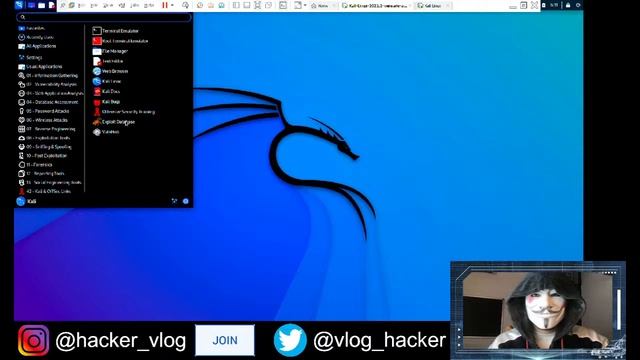Open Terminal Emulator from the menu
Image resolution: width=640 pixels, height=360 pixels.
pyautogui.click(x=116, y=31)
